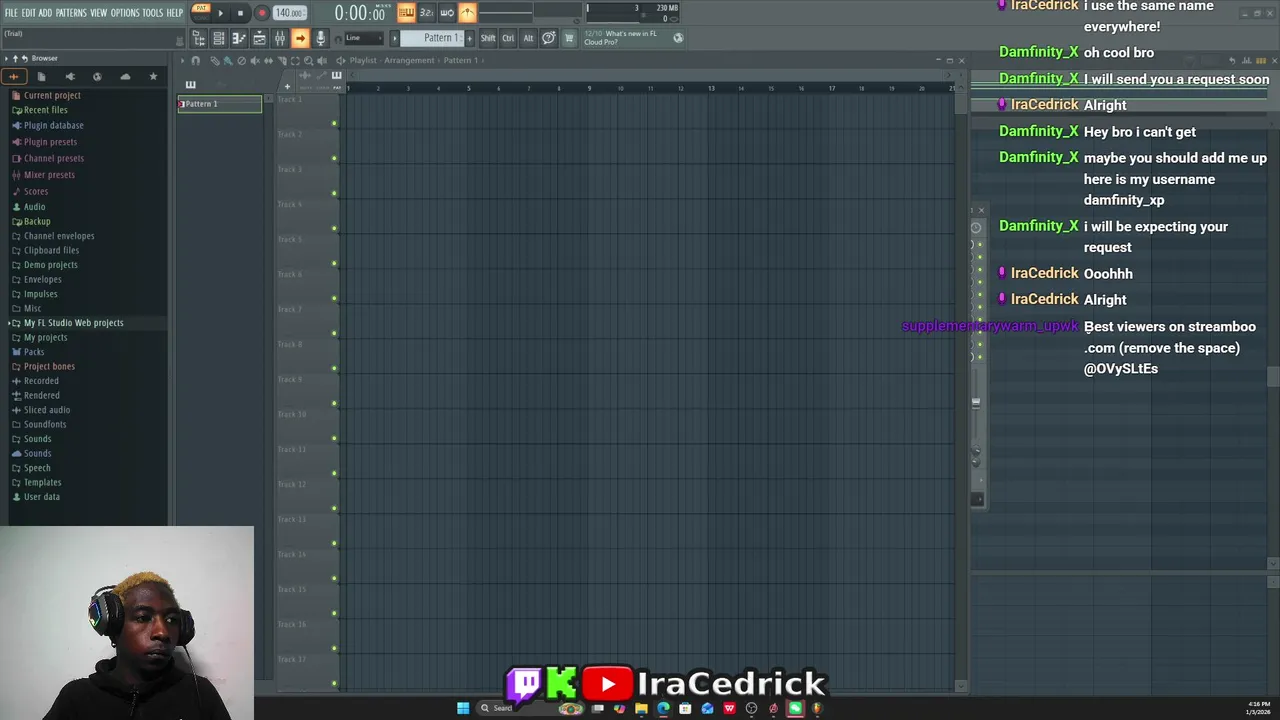Viewport: 1280px width, 720px height.
Task: Expand the My projects folder
Action: pos(46,337)
